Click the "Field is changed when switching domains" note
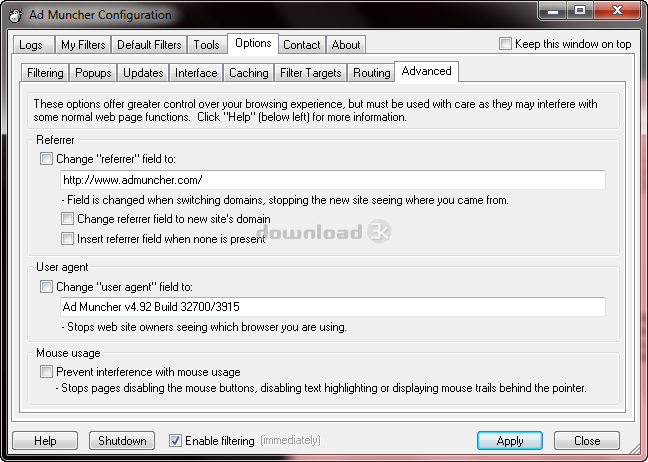 [x=285, y=200]
